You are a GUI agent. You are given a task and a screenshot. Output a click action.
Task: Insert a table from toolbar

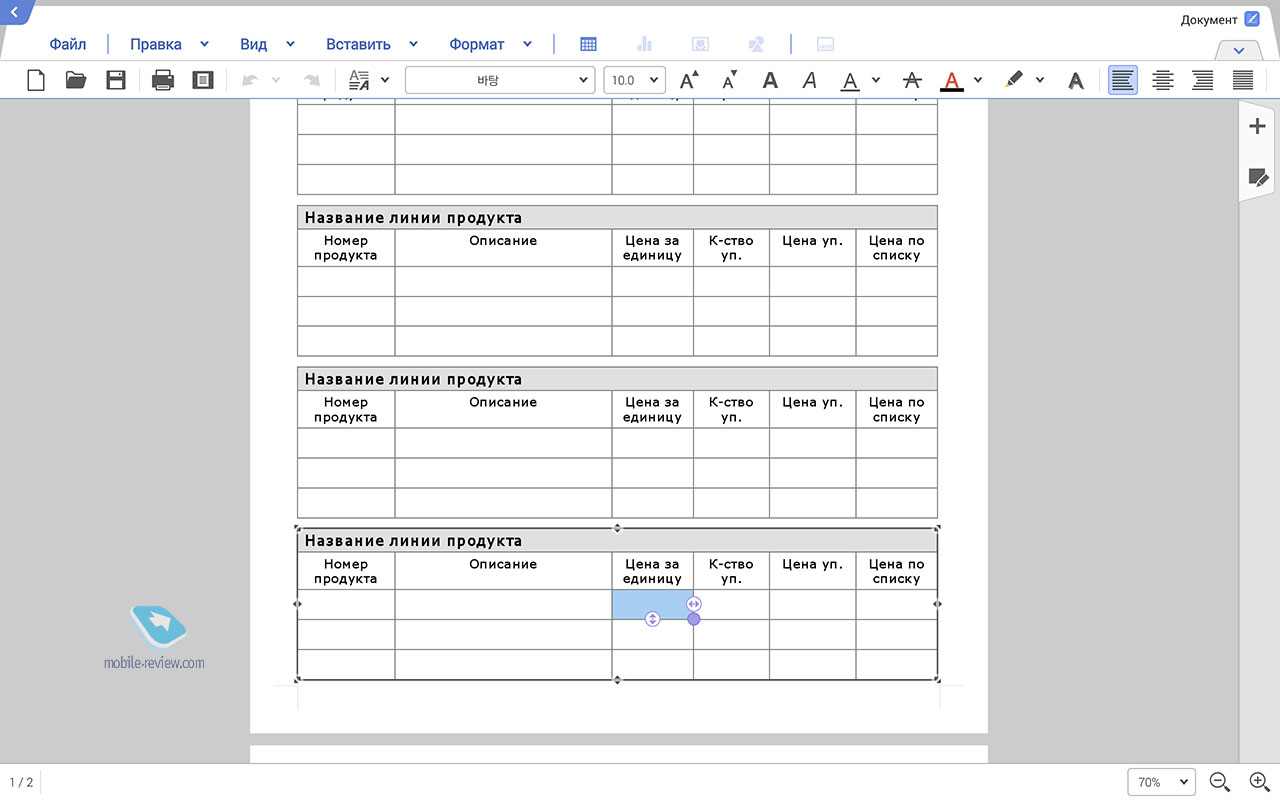(589, 44)
